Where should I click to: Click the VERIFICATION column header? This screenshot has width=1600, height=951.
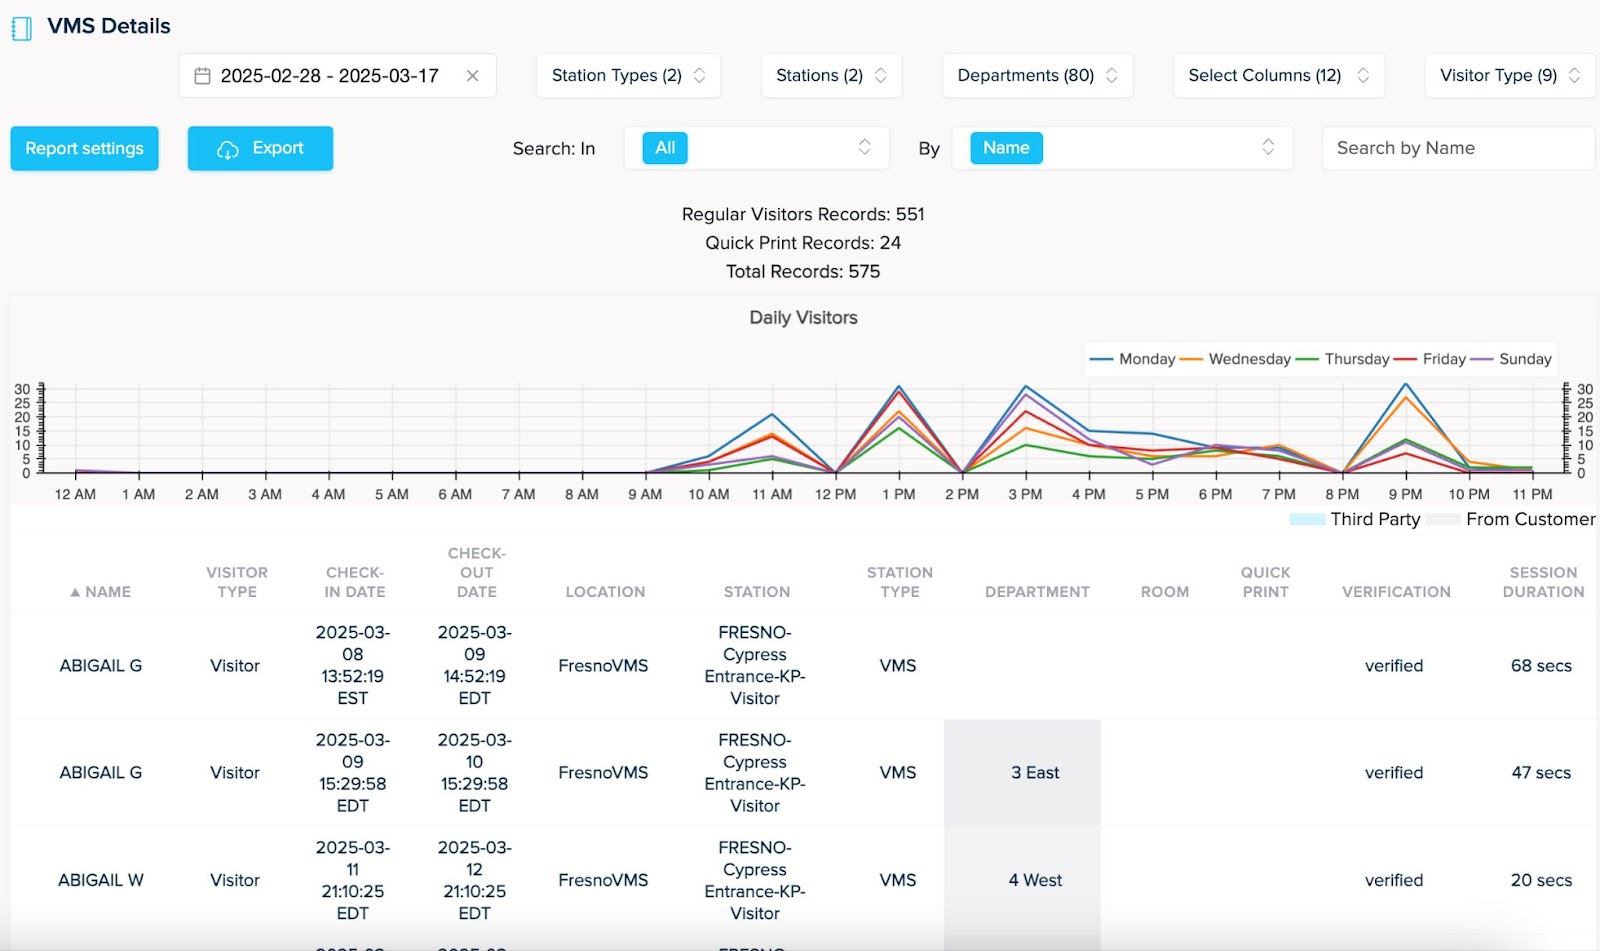click(1396, 592)
